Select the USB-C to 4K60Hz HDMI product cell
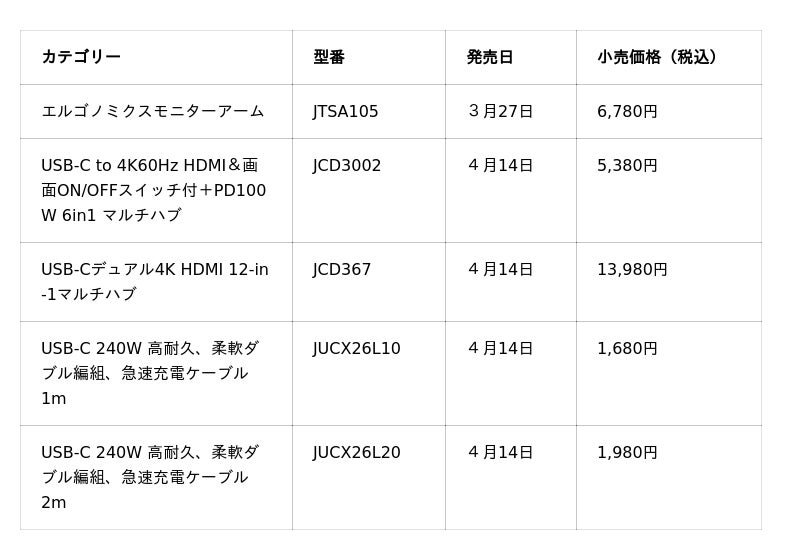The height and width of the screenshot is (560, 800). click(154, 190)
